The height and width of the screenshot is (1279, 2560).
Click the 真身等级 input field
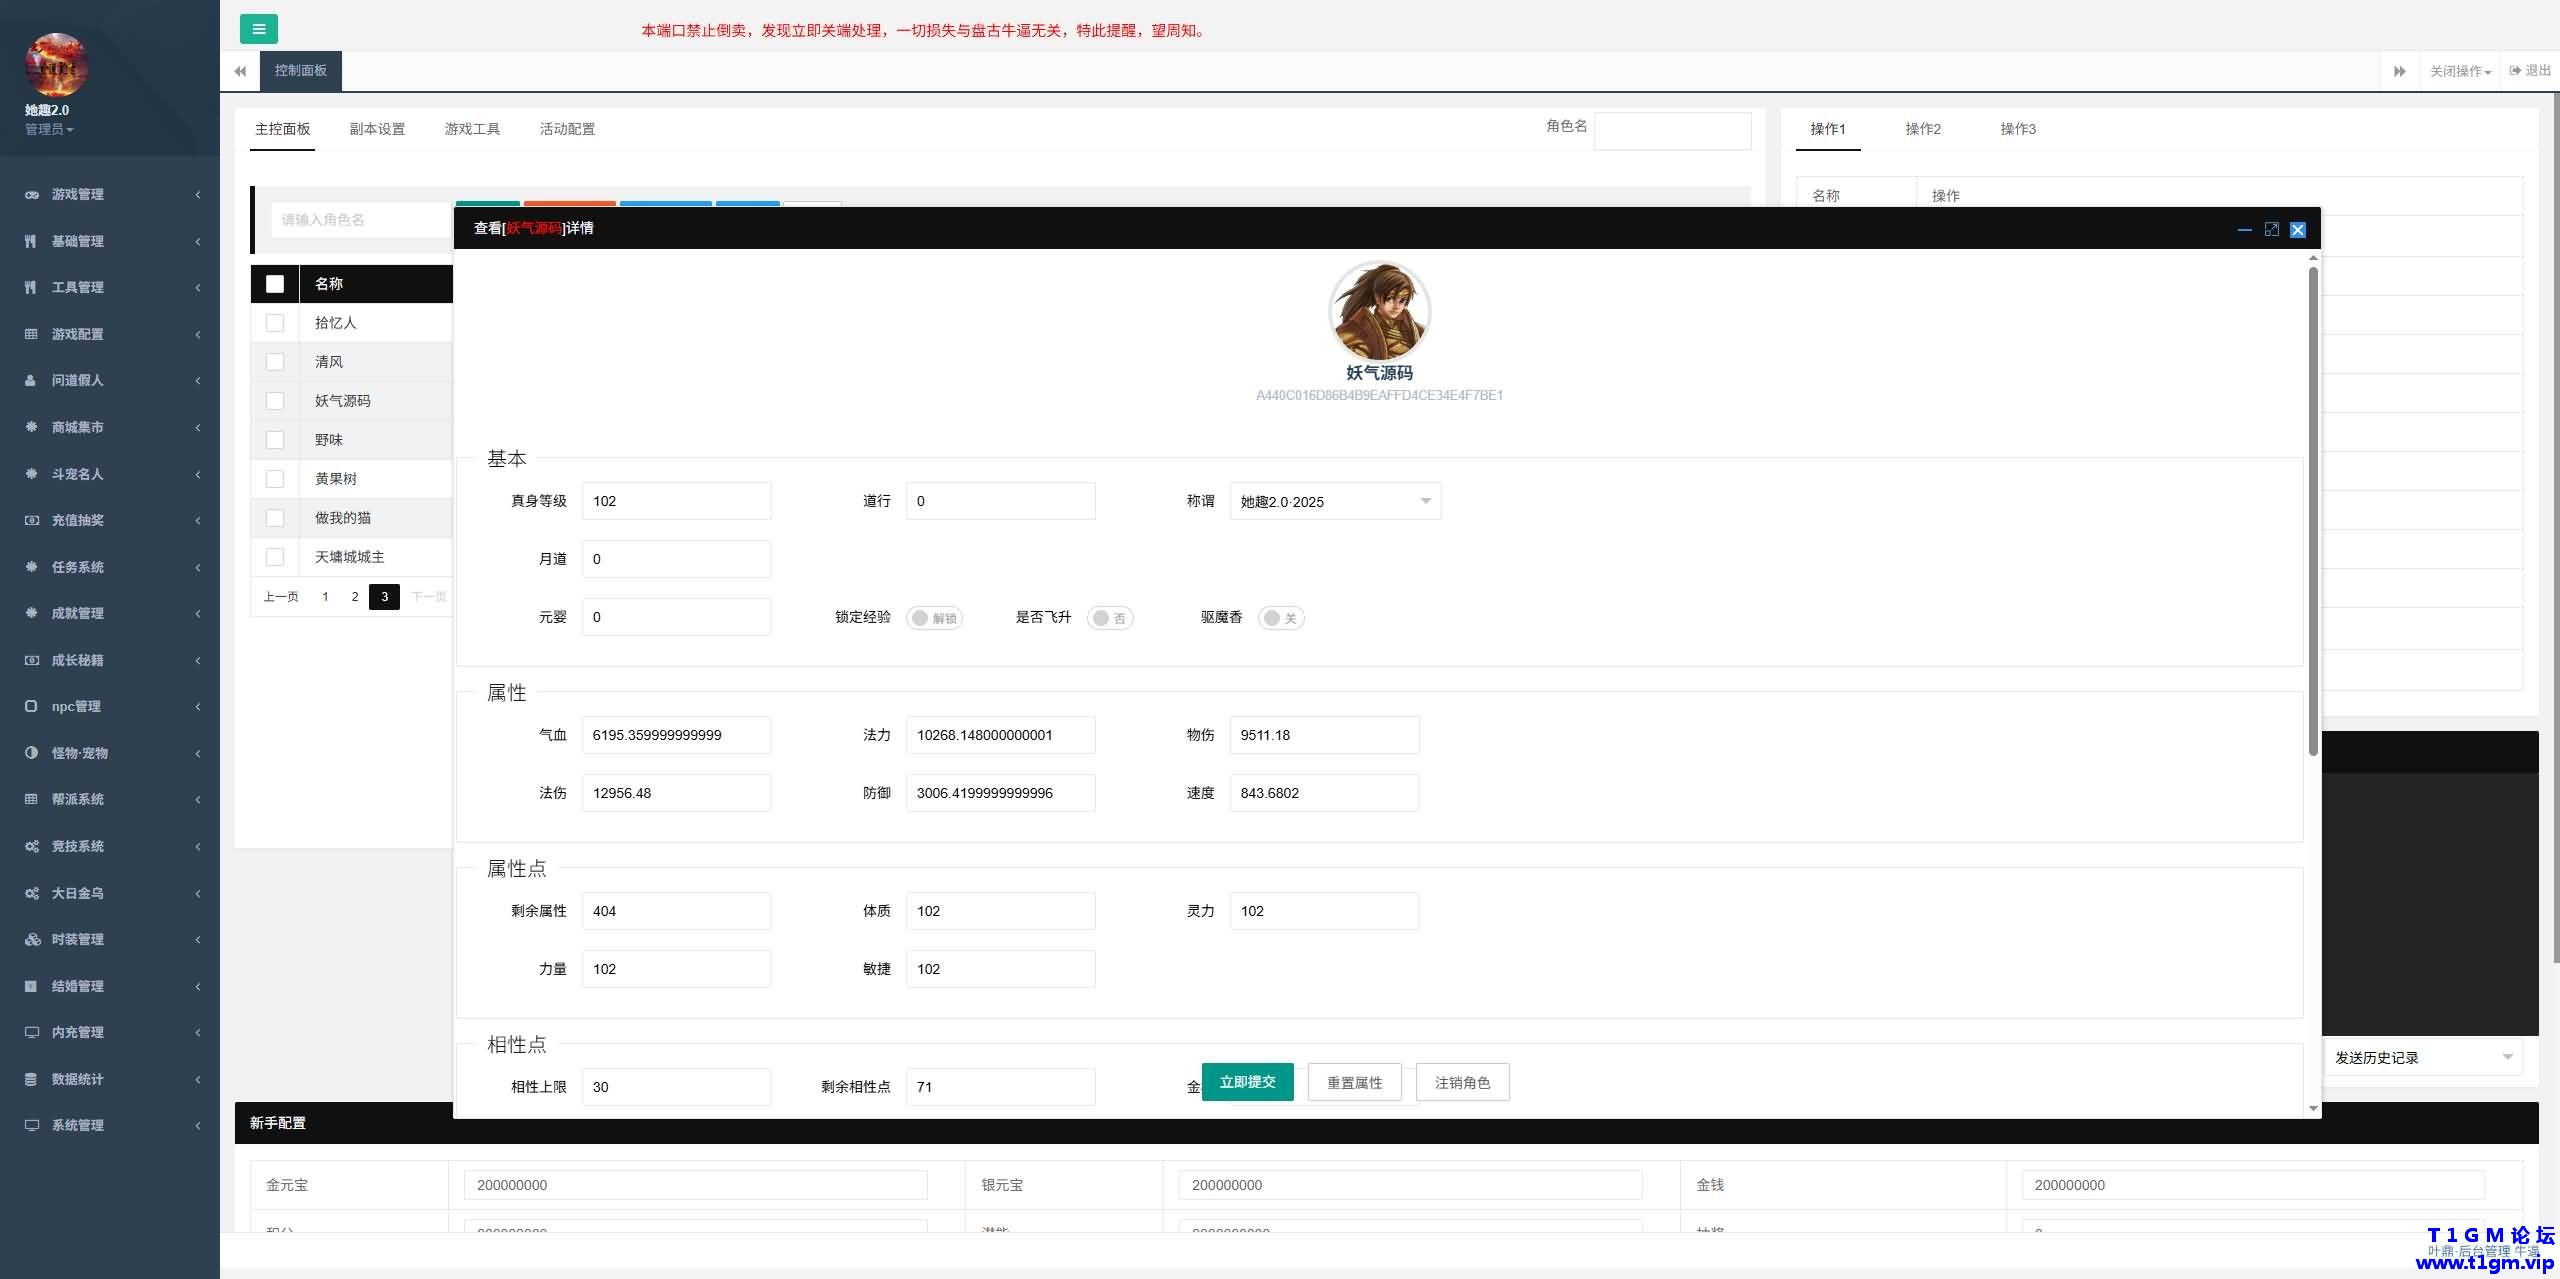pyautogui.click(x=676, y=501)
